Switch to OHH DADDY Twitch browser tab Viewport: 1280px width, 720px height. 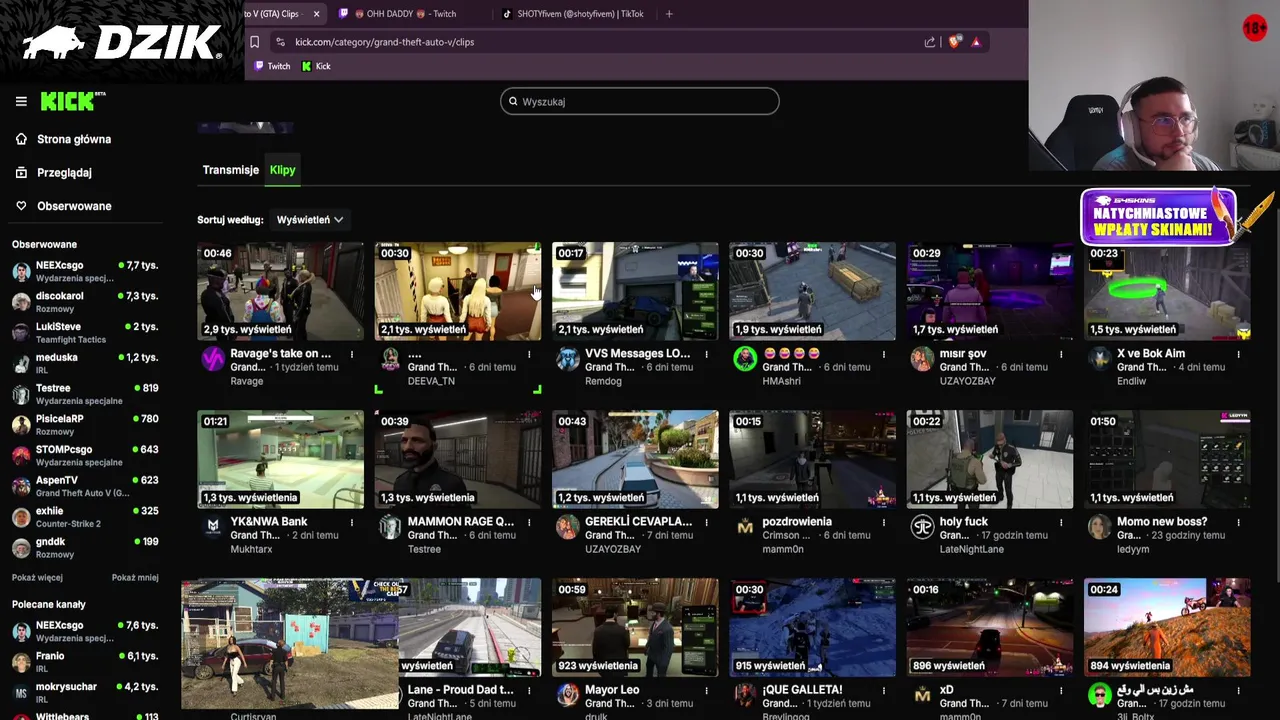410,14
